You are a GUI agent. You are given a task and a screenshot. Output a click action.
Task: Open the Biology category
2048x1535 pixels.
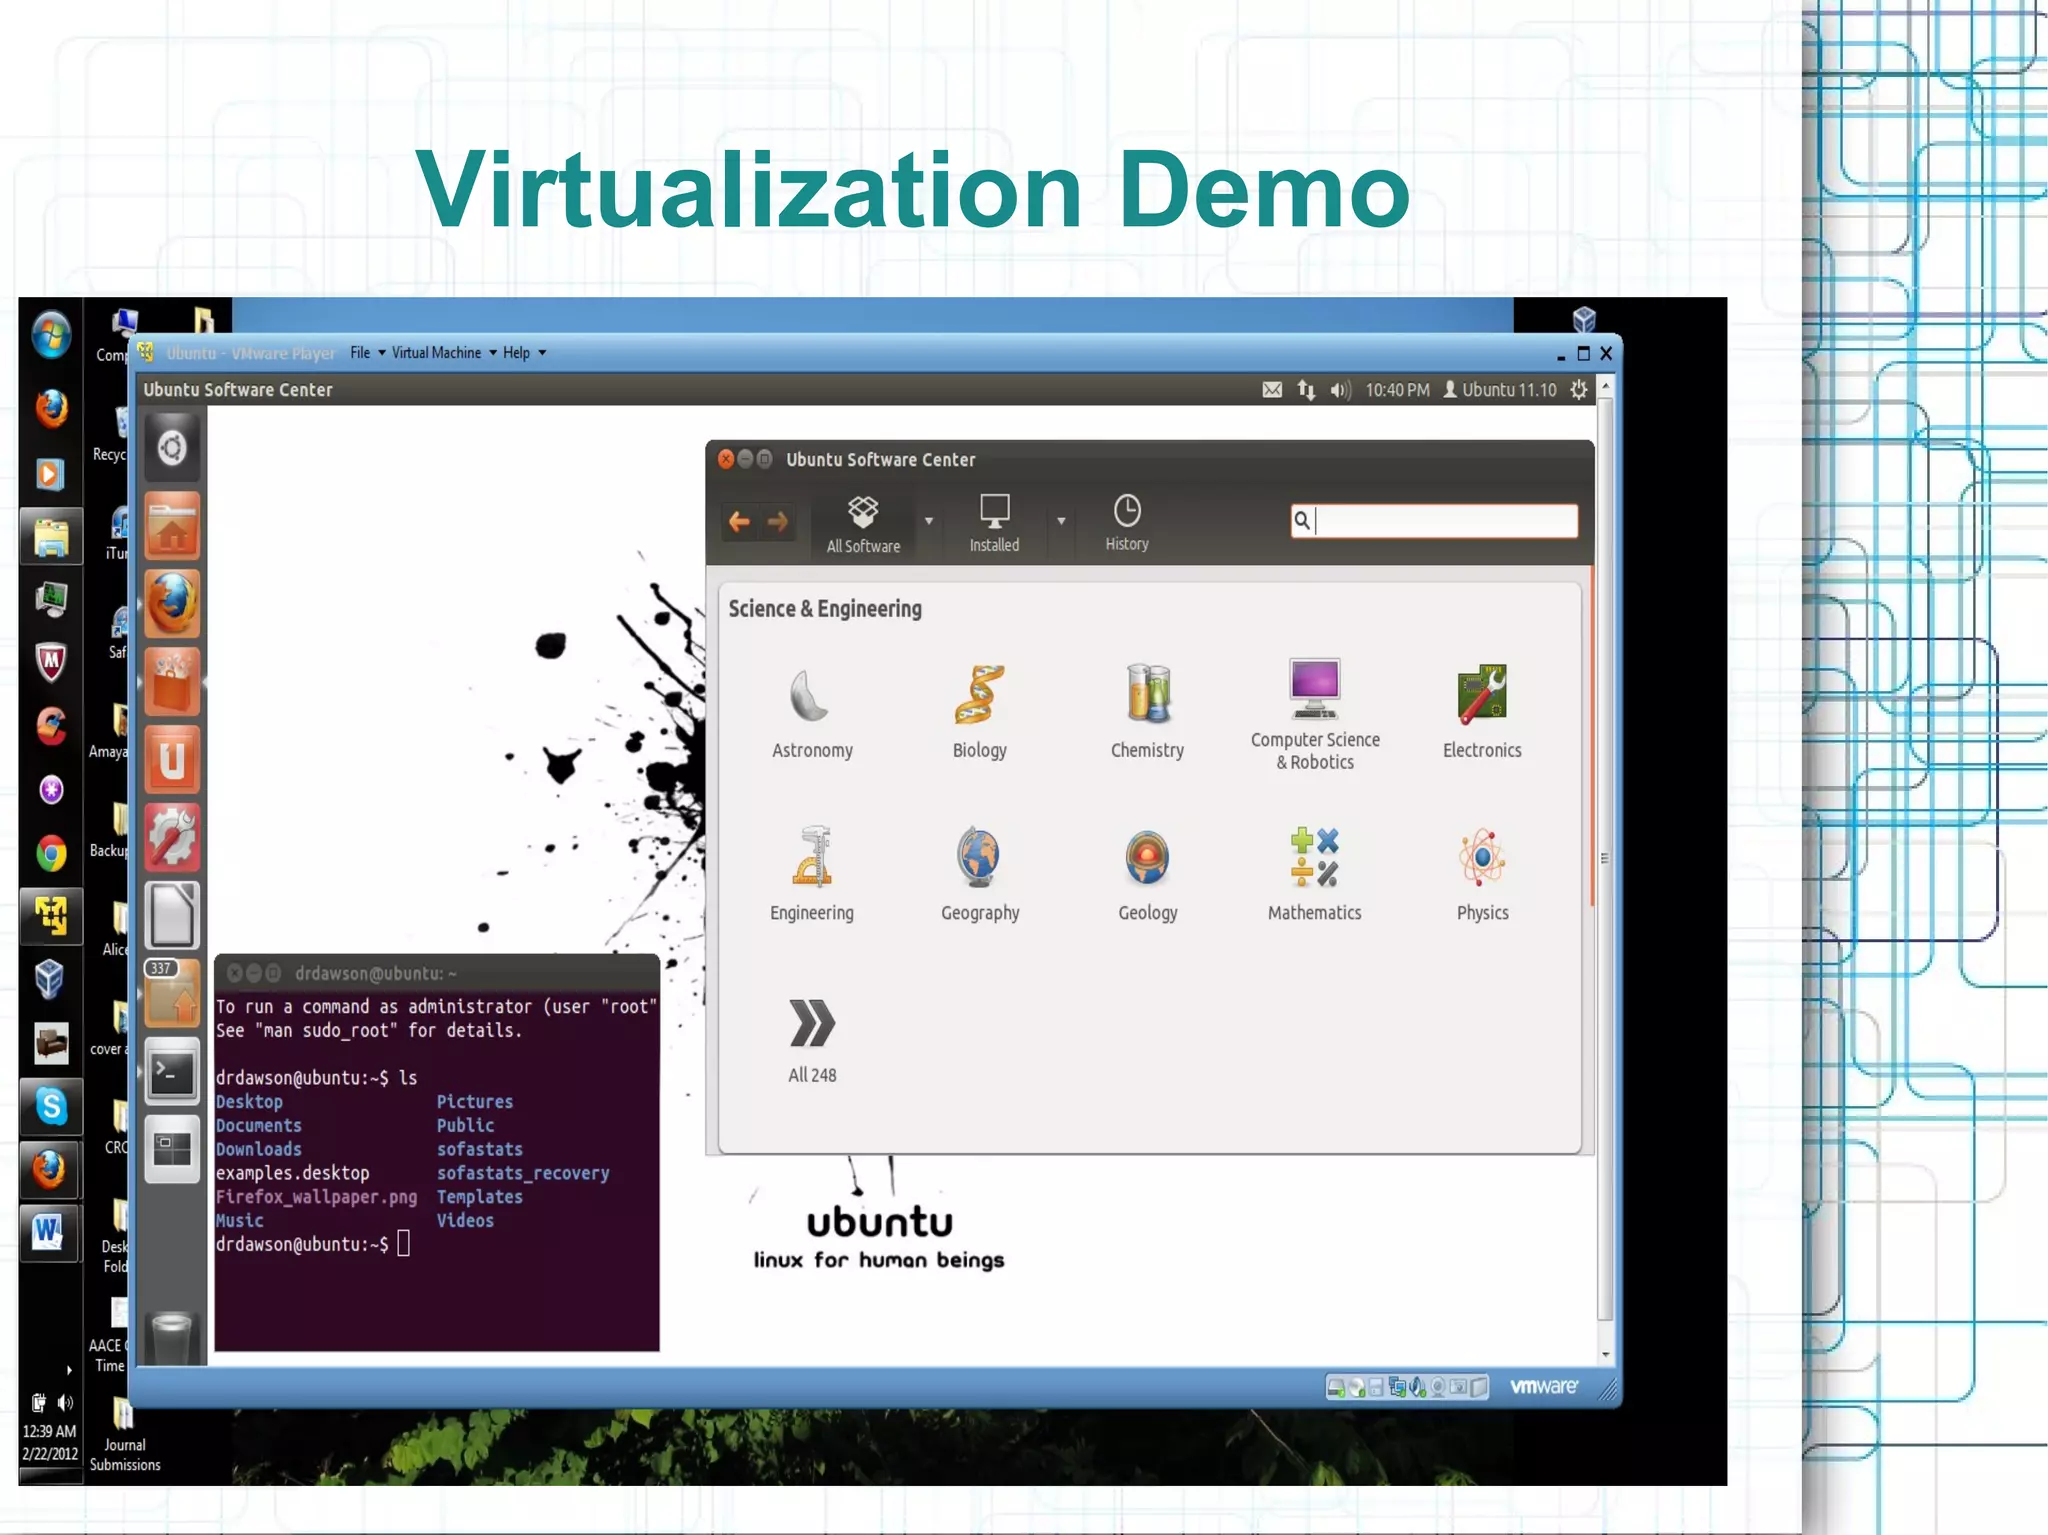click(979, 712)
